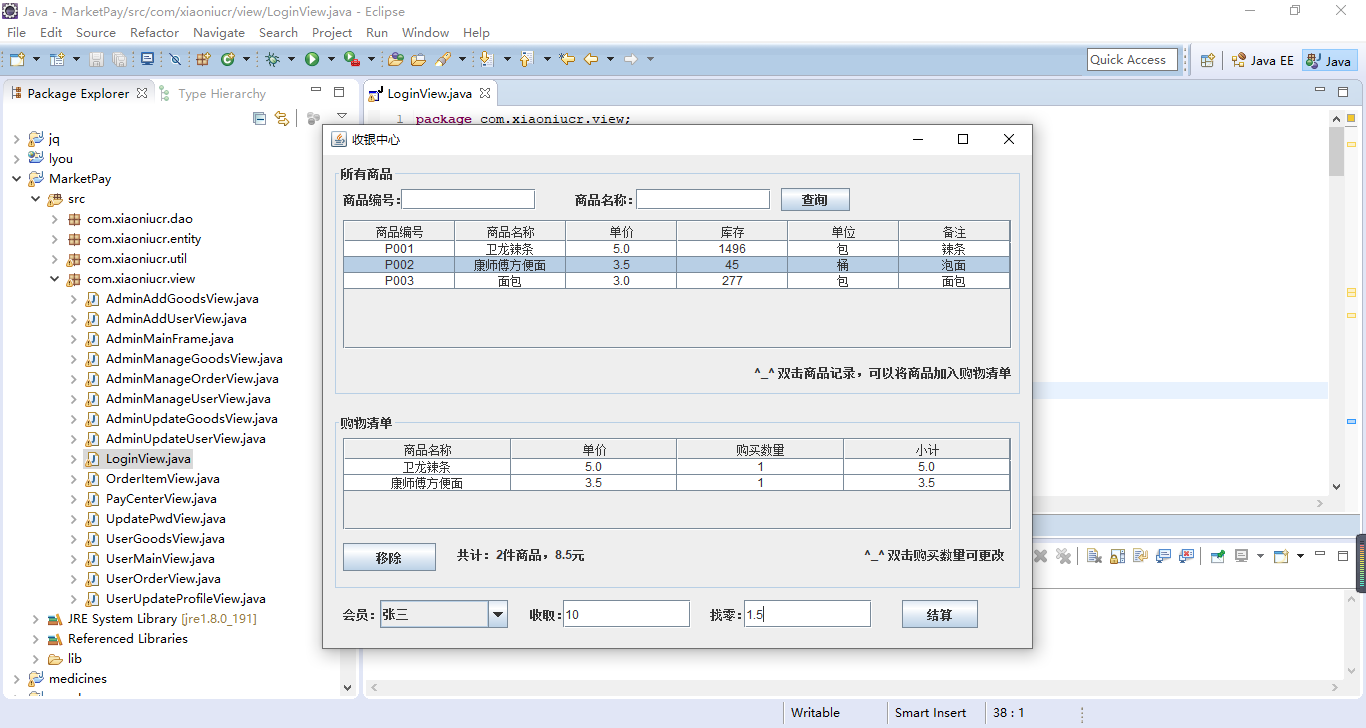Start debugging with the bug icon

pos(272,60)
